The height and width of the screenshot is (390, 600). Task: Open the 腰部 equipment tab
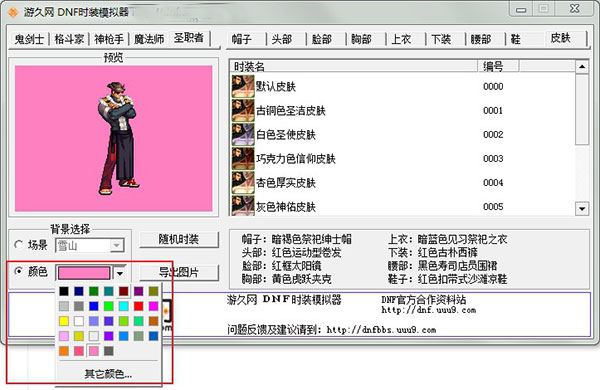click(486, 39)
